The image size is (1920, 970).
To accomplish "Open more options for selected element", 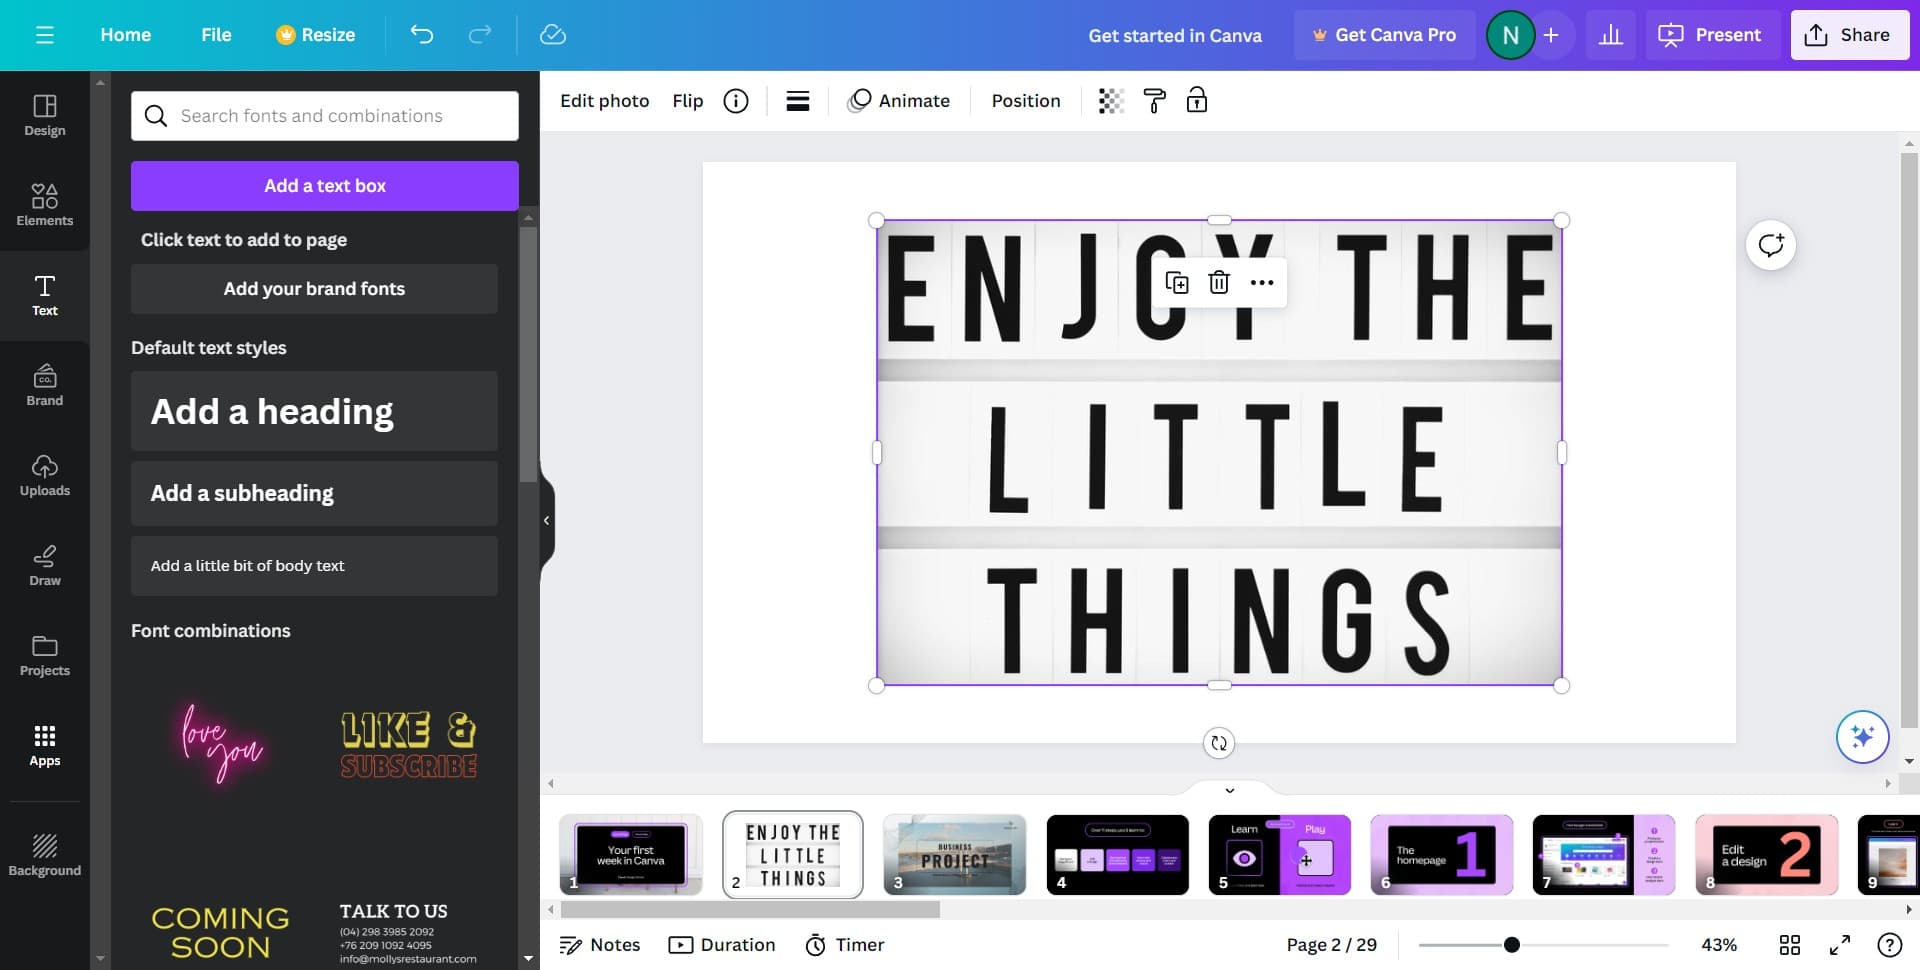I will 1261,283.
